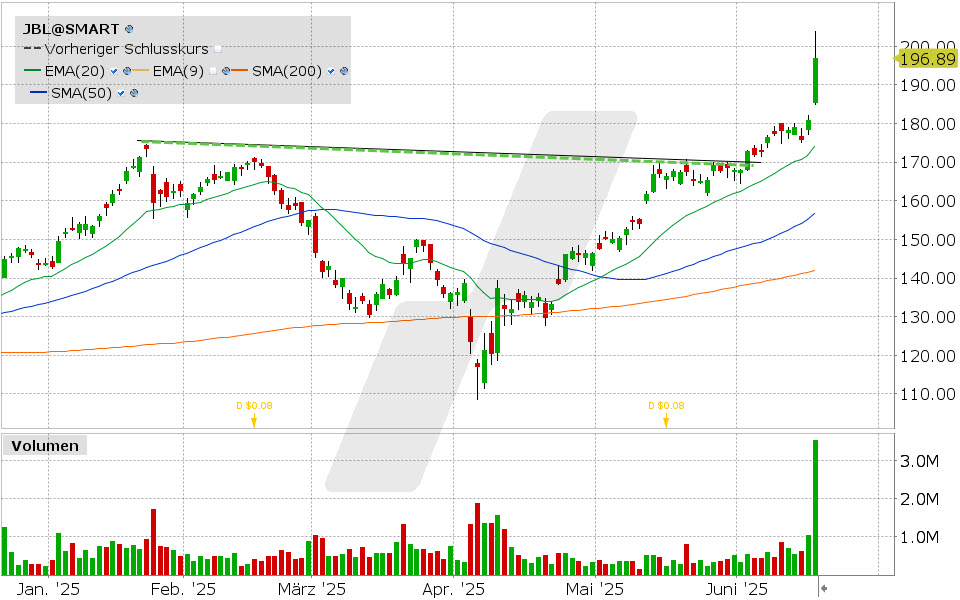The height and width of the screenshot is (600, 960).
Task: Click the Volumen panel label
Action: [45, 446]
